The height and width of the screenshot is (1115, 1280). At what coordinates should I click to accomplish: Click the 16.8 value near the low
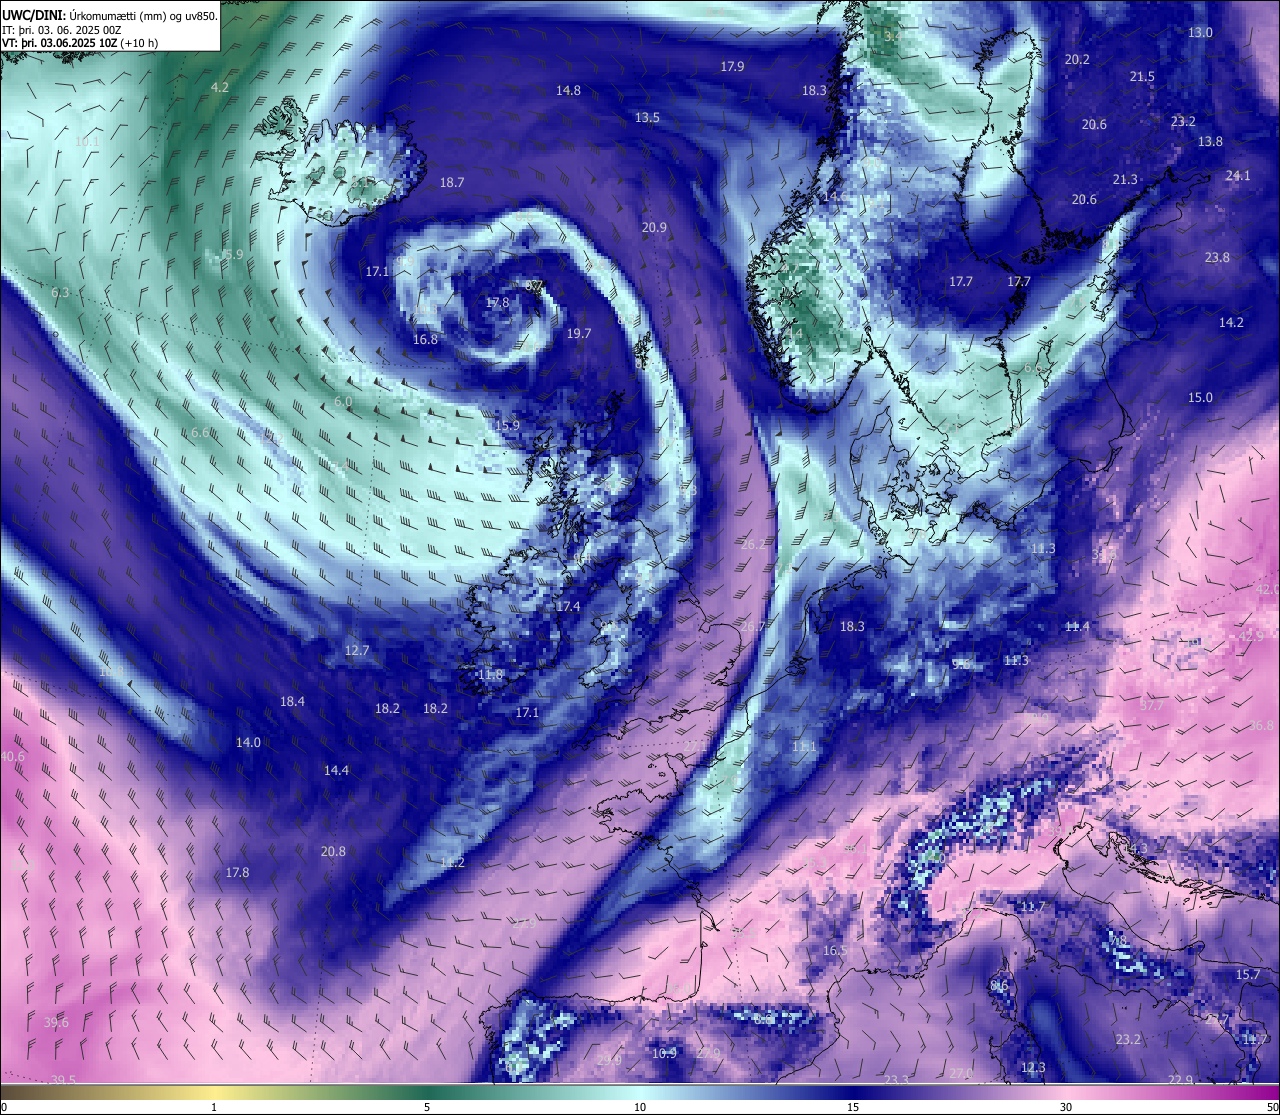point(425,340)
